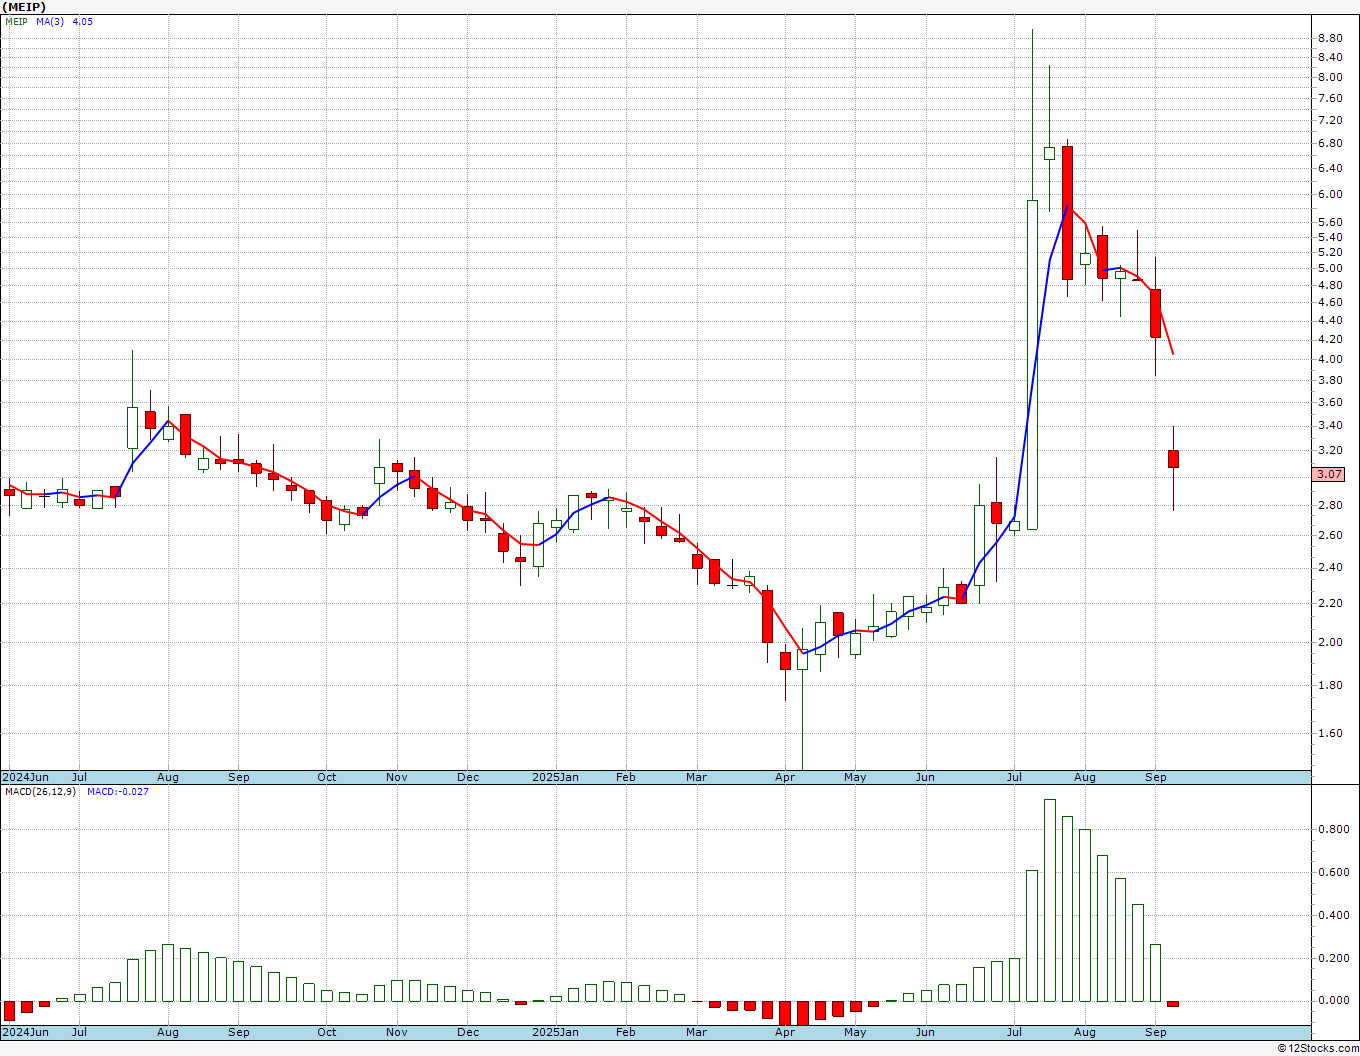Select the MACD(26,12,9) indicator label
The image size is (1360, 1056).
point(40,792)
